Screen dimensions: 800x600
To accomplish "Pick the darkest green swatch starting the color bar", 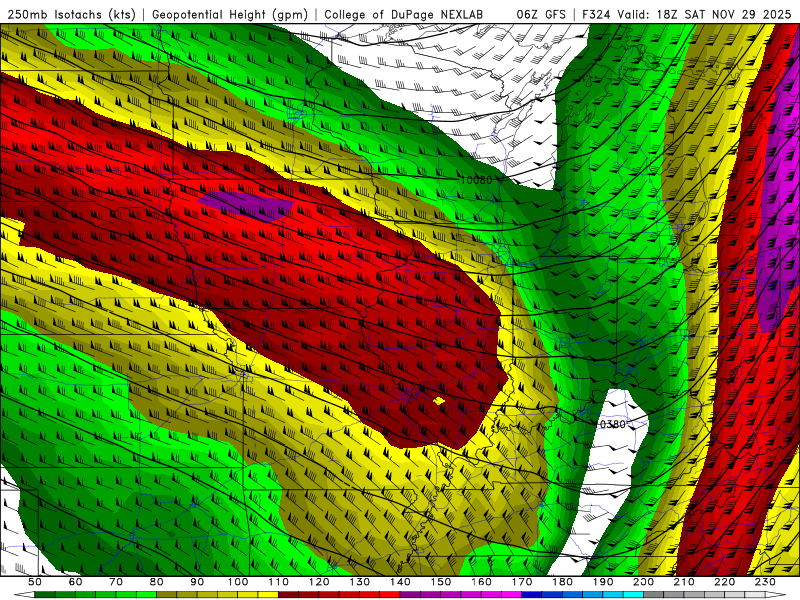I will (x=45, y=595).
